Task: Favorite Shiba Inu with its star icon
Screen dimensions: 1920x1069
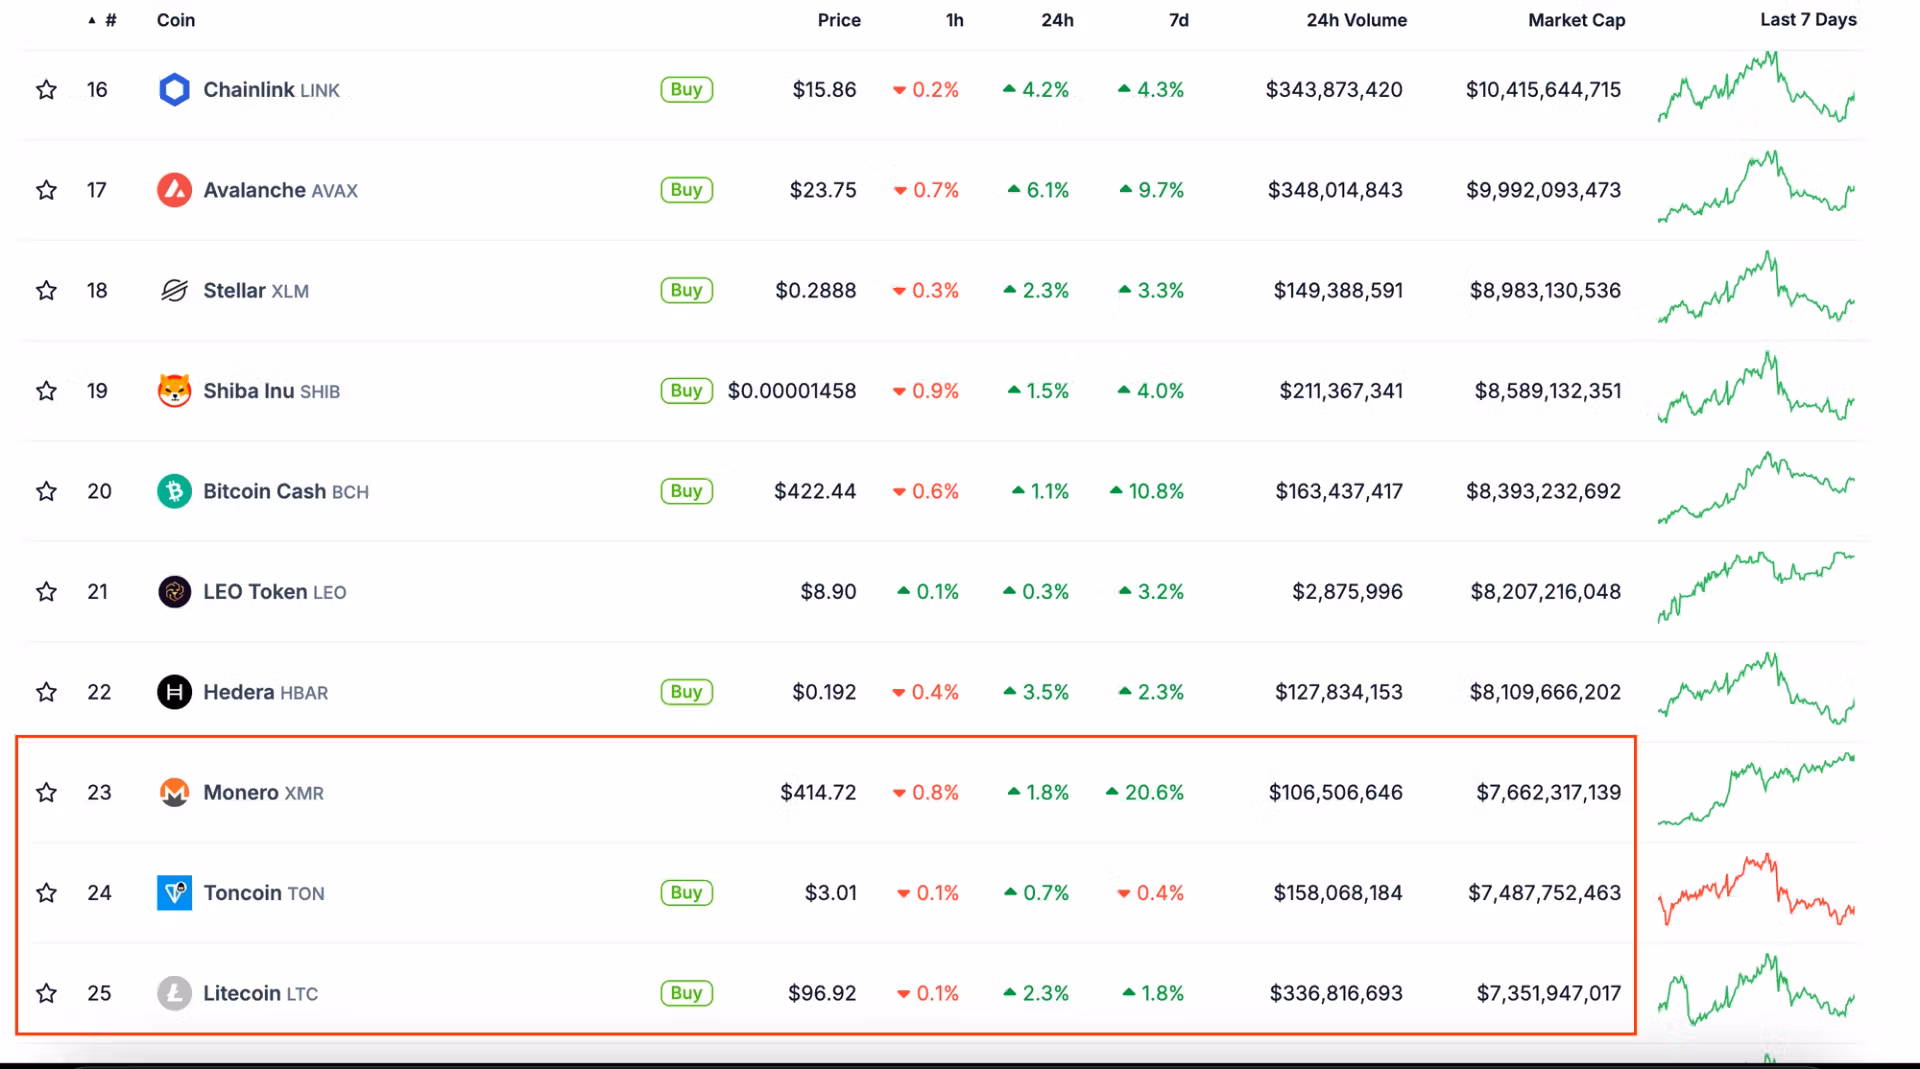Action: click(x=46, y=391)
